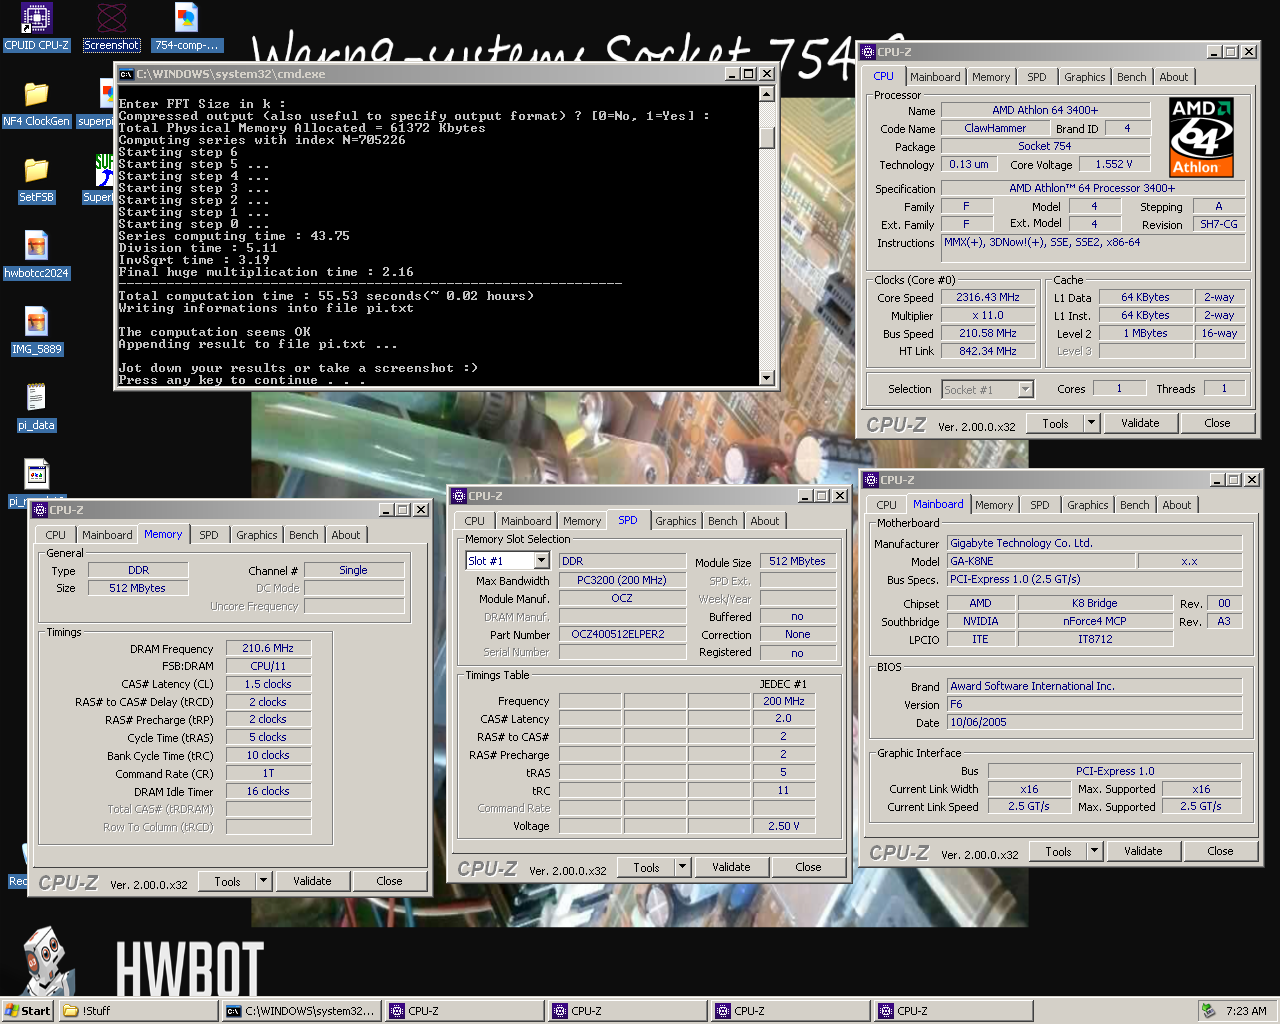Switch to SPD tab in the Memory CPU-Z window
Viewport: 1280px width, 1024px height.
tap(209, 535)
